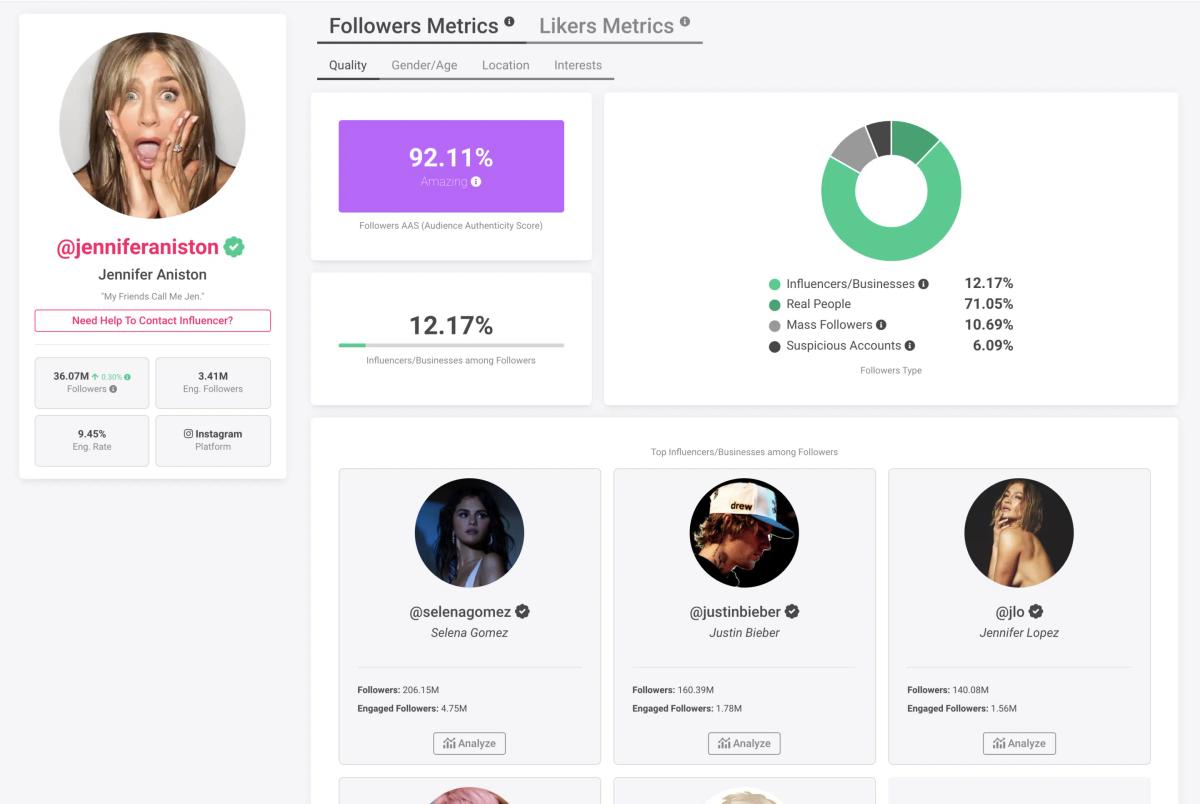
Task: Click info icon next to Likers Metrics
Action: pos(684,21)
